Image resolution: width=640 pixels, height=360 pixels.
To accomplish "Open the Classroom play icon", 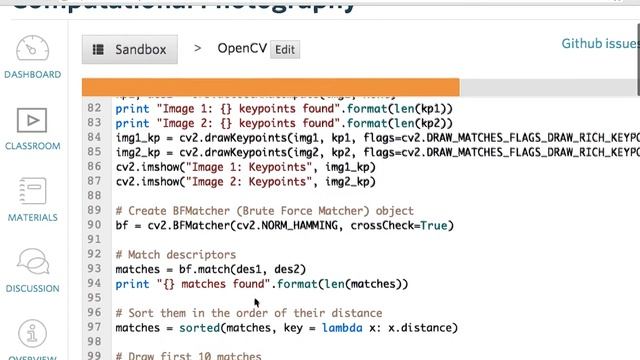I will click(x=32, y=120).
